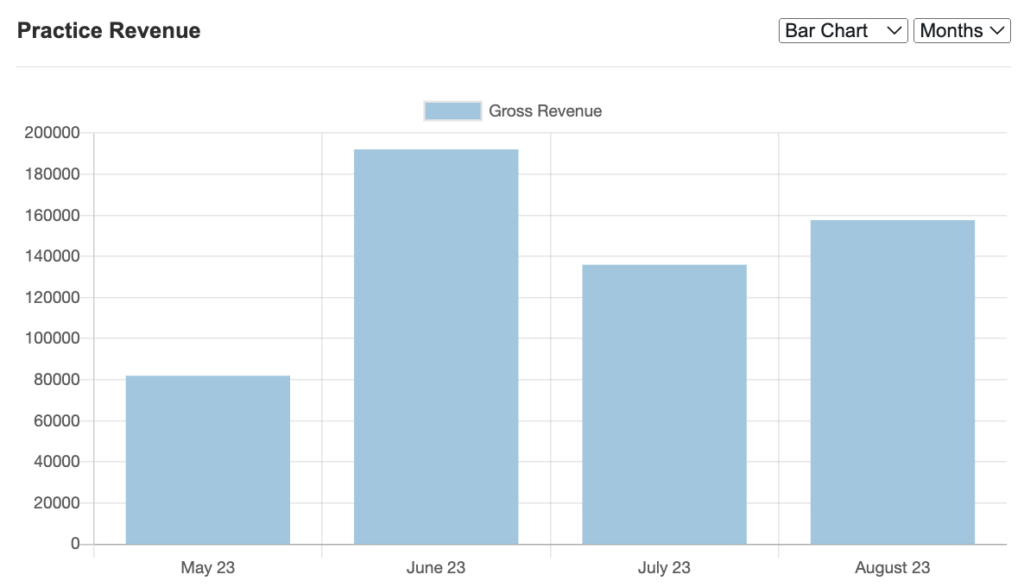The height and width of the screenshot is (587, 1024).
Task: Select the May 23 revenue bar
Action: coord(208,460)
